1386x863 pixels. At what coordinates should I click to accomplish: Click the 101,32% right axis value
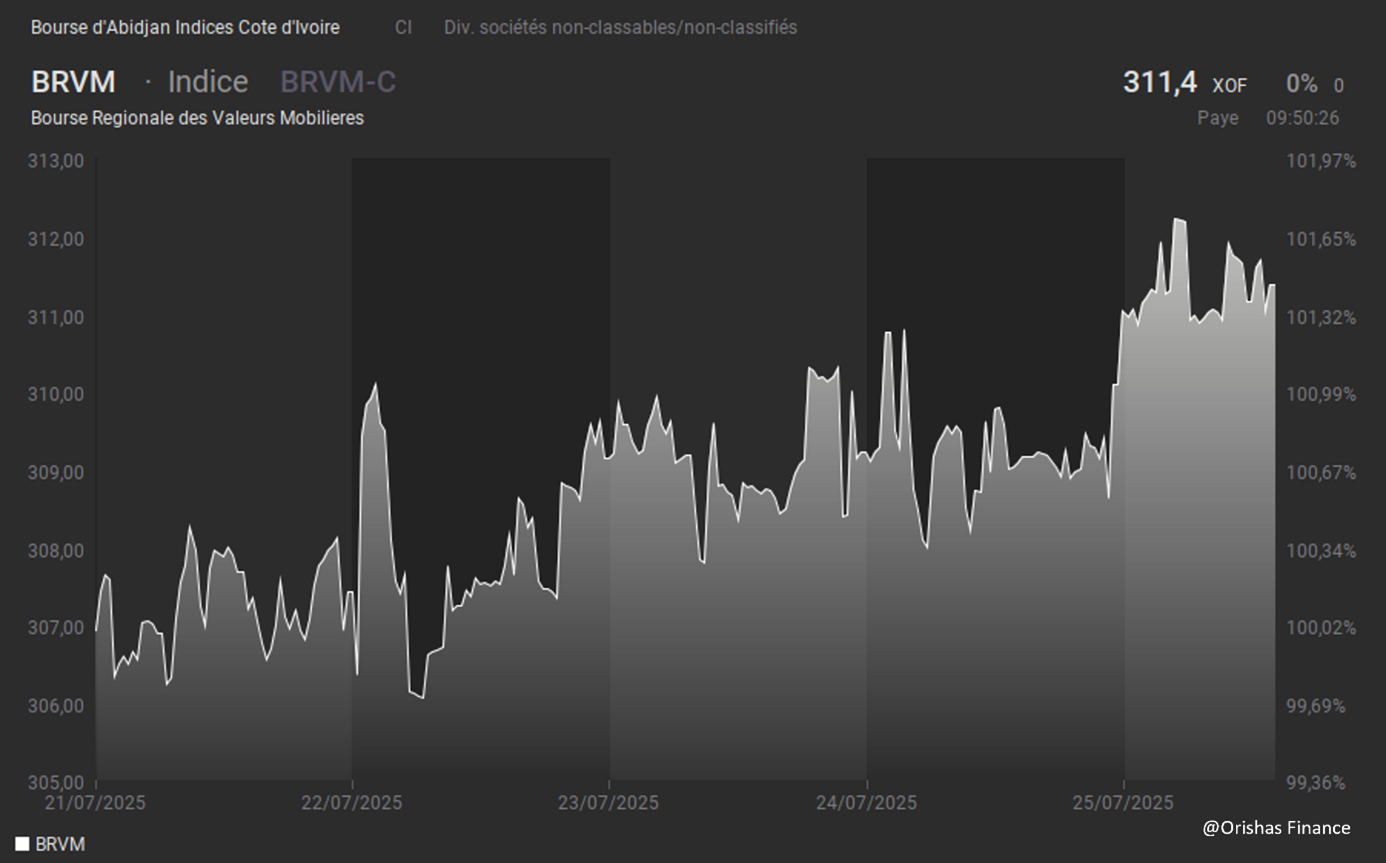[x=1321, y=317]
